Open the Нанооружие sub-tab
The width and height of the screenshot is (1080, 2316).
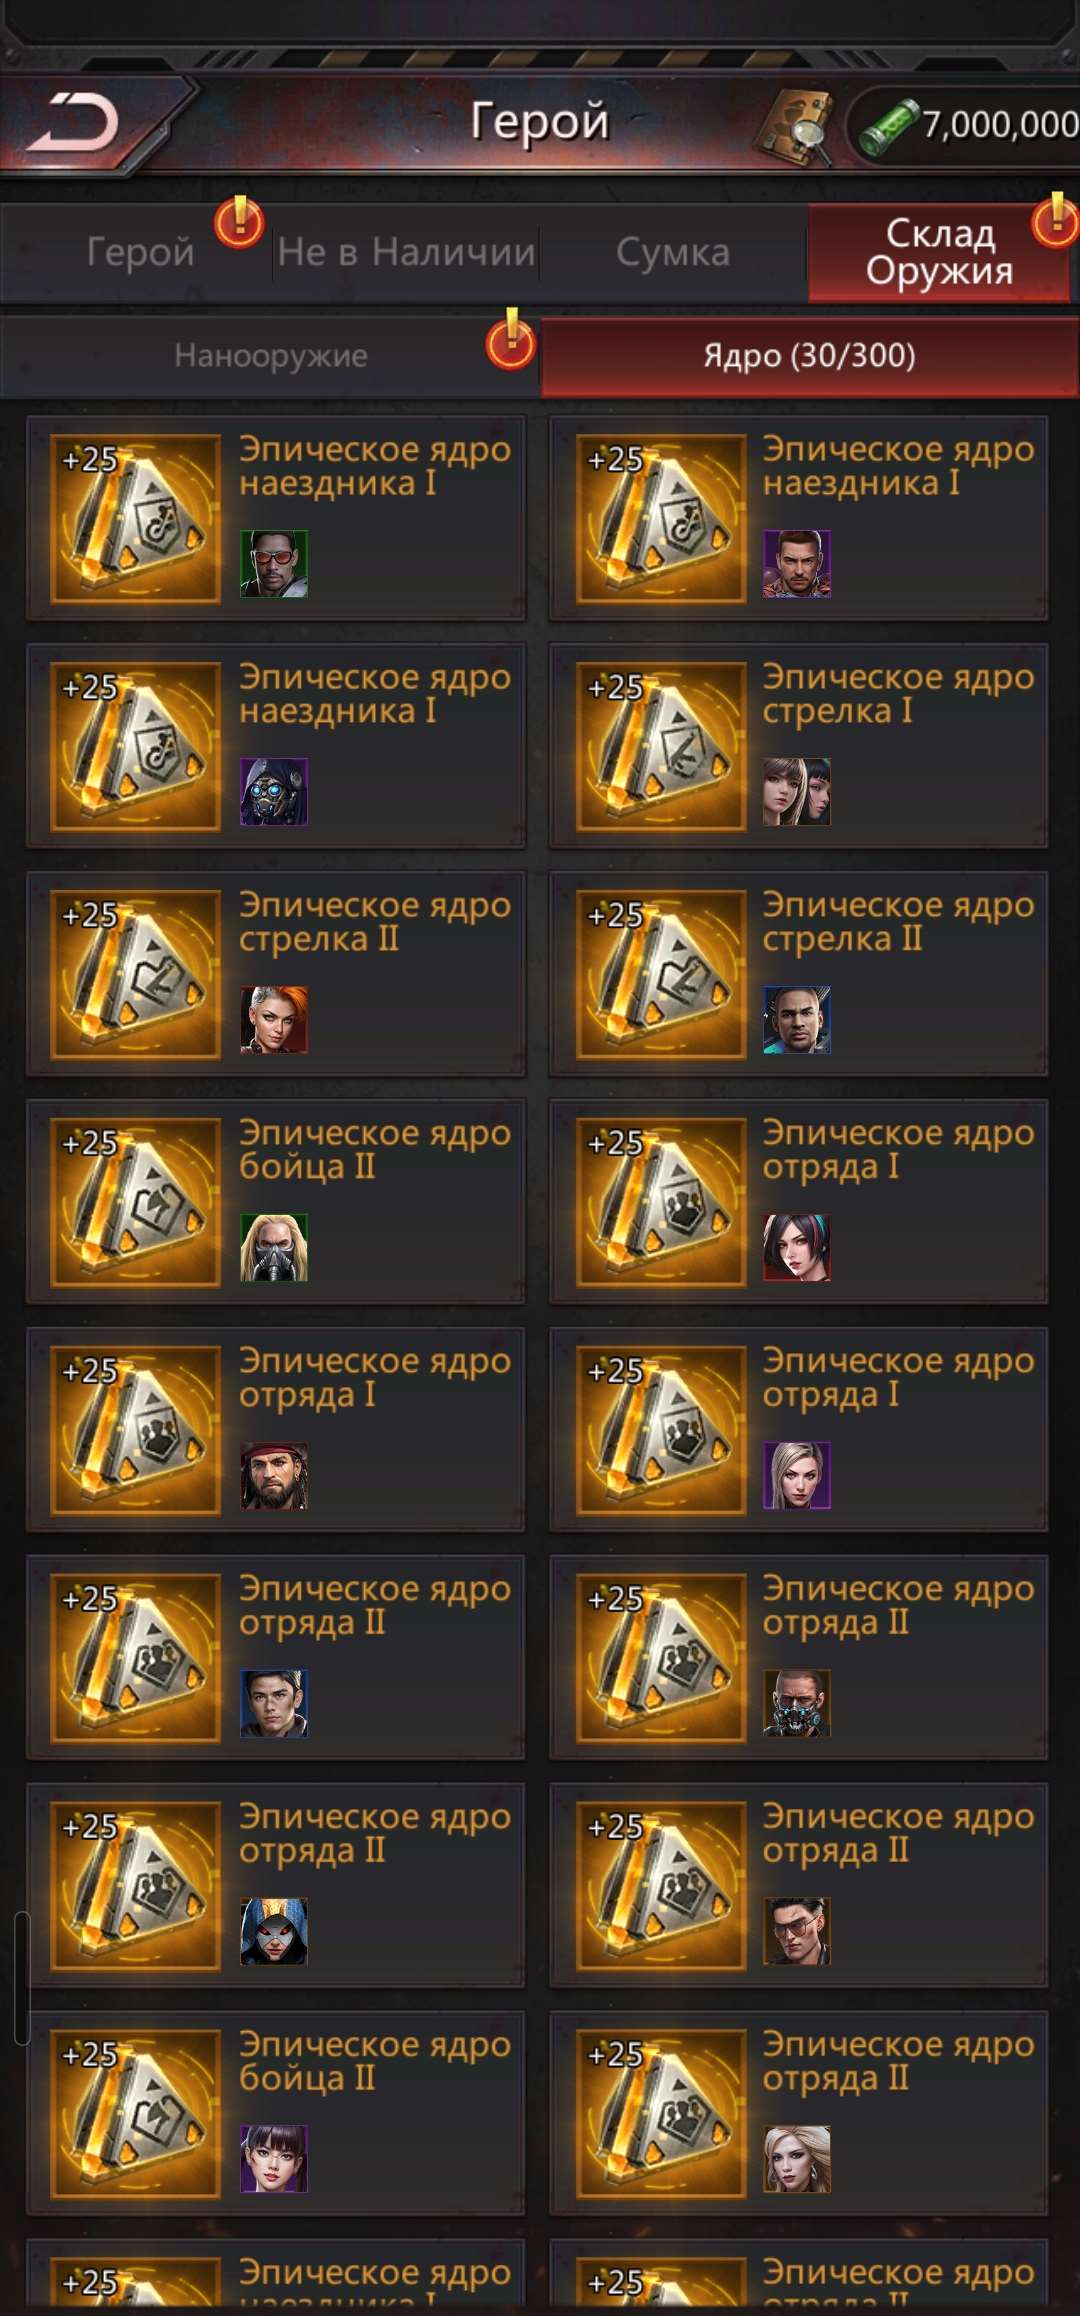click(270, 356)
